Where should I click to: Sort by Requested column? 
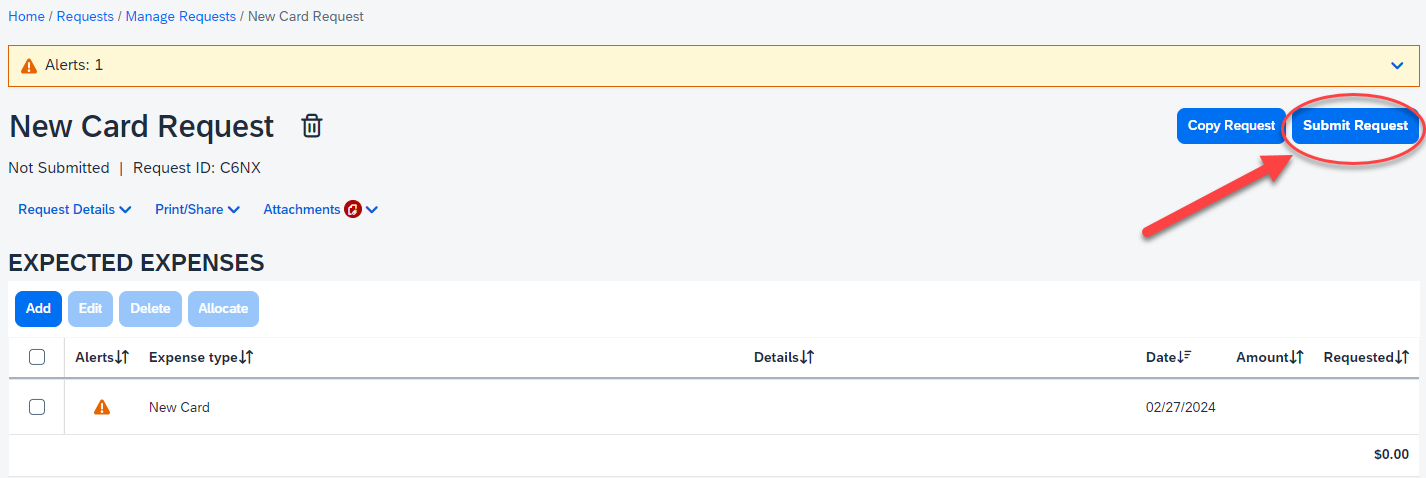(x=1402, y=357)
